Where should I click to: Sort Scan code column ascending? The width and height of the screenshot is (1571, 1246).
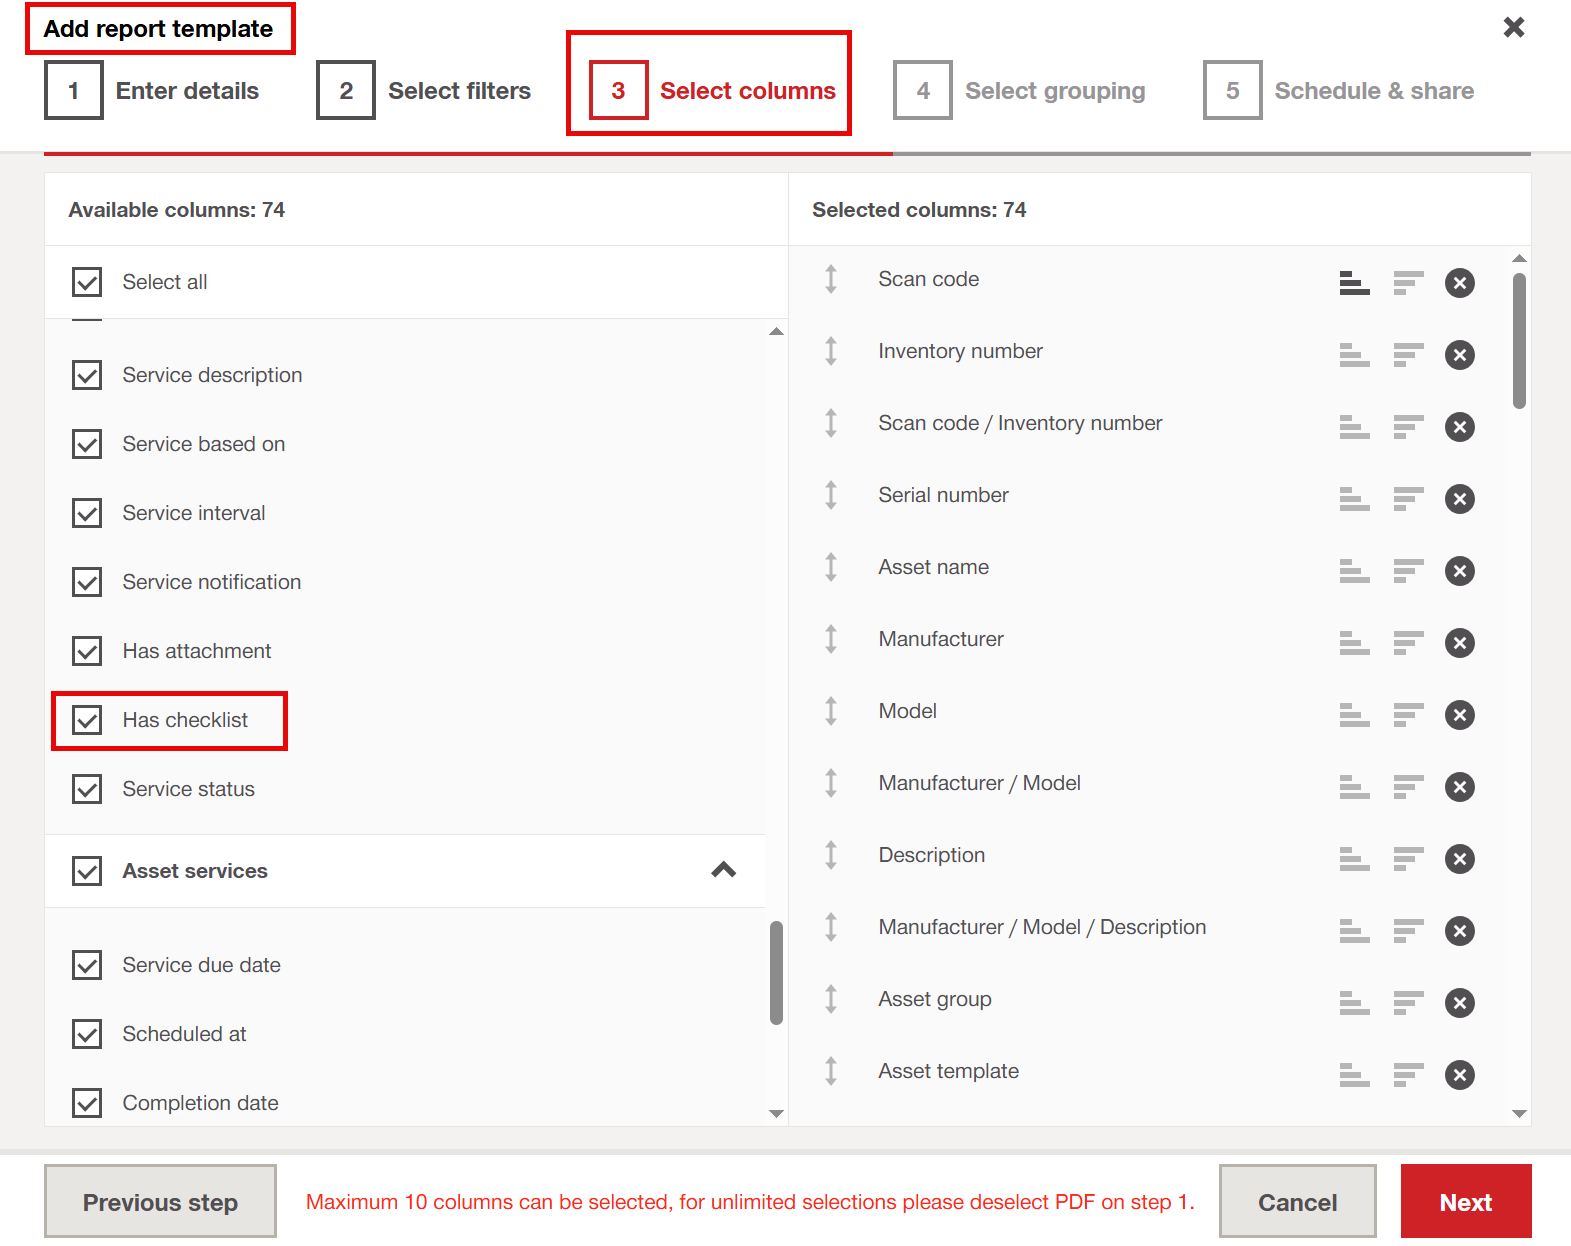click(1354, 283)
